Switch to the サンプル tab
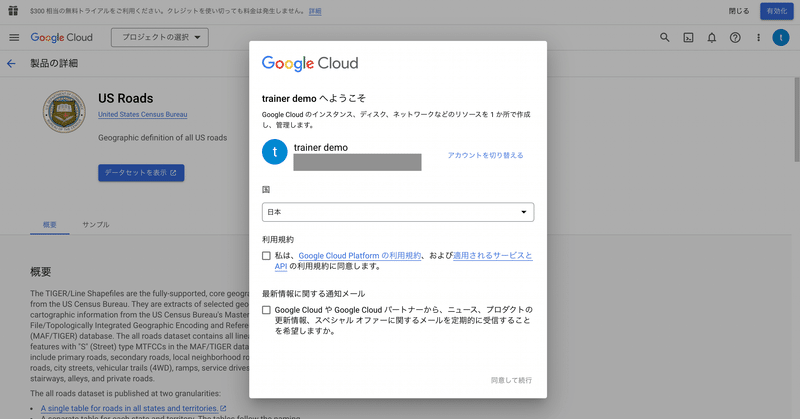This screenshot has width=800, height=419. [96, 225]
